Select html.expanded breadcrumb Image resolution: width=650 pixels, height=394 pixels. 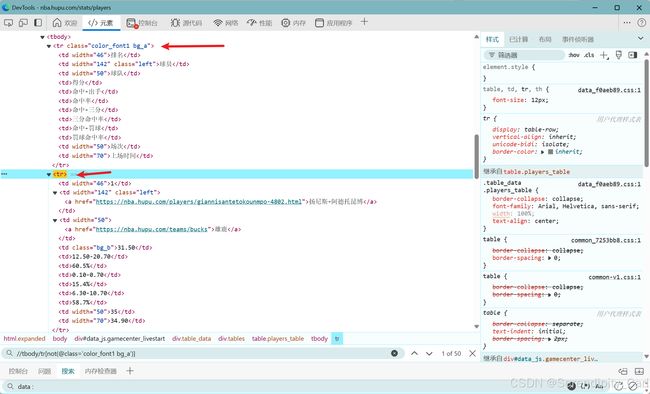(24, 339)
